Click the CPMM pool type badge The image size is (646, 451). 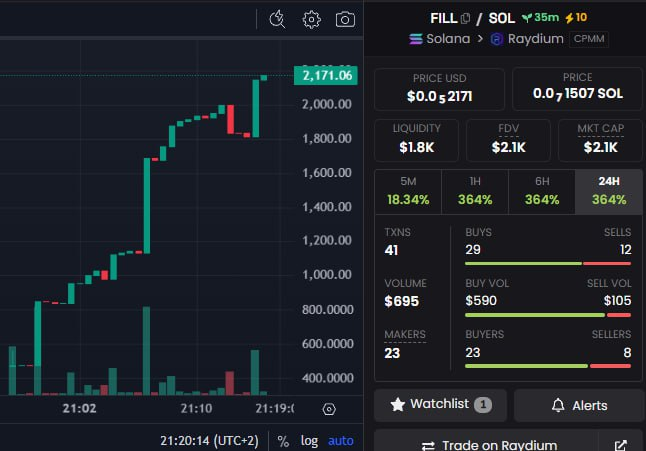(x=589, y=39)
